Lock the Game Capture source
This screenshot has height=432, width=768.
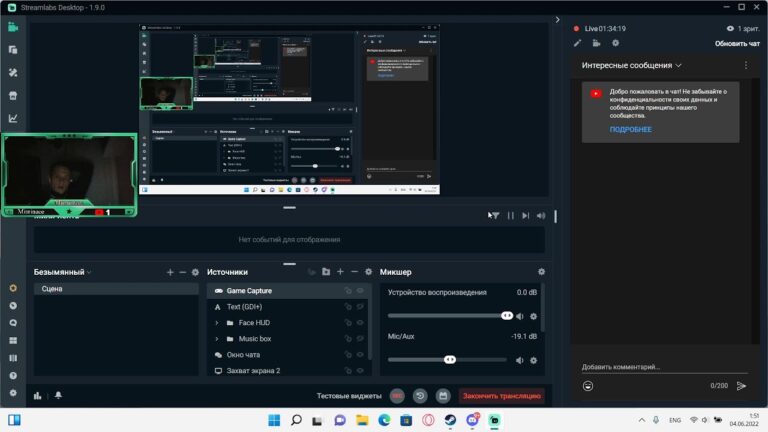click(x=348, y=291)
